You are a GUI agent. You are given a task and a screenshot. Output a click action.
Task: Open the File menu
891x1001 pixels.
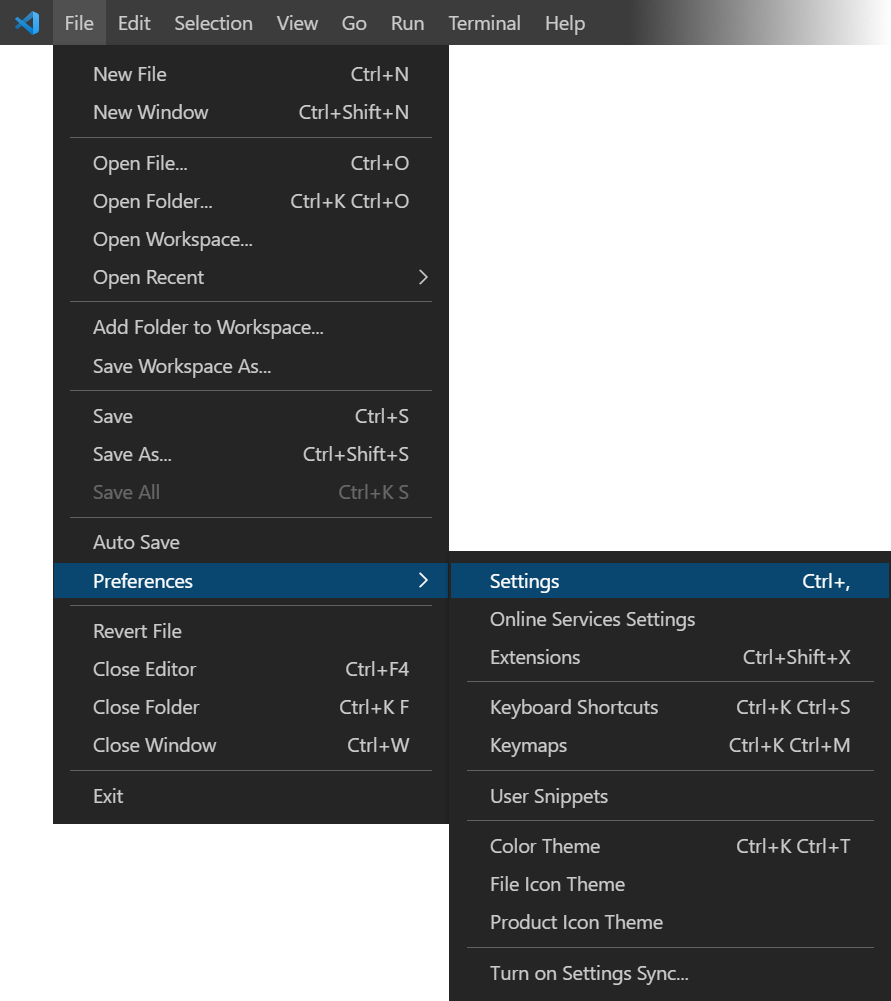78,22
